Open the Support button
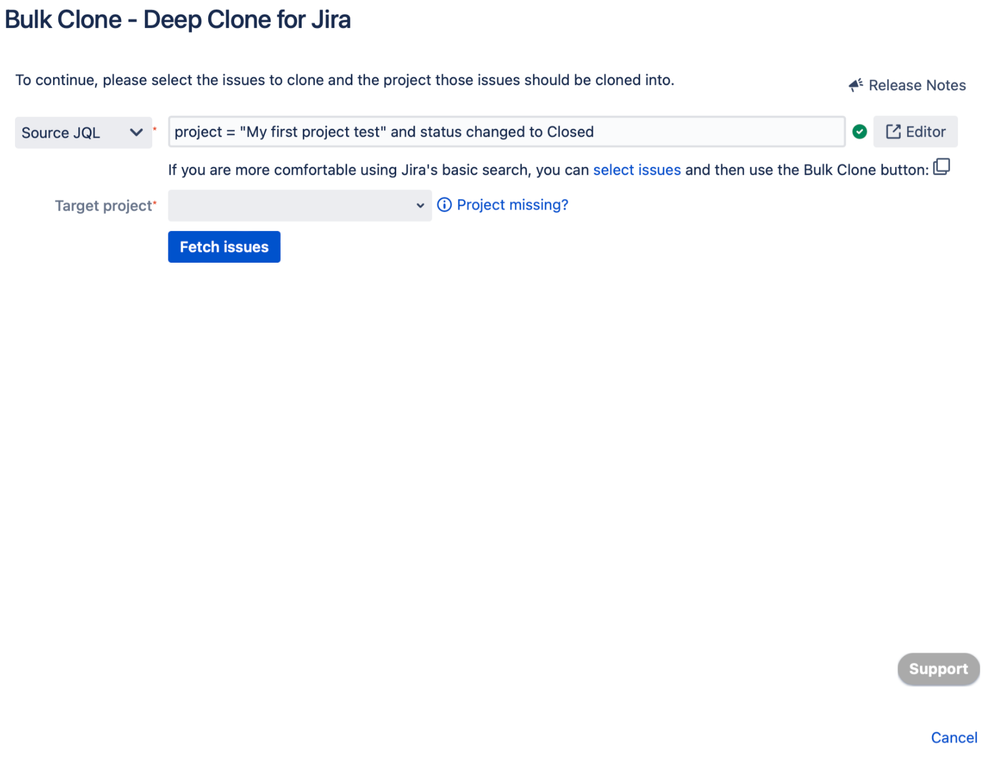This screenshot has height=761, width=999. (x=938, y=669)
